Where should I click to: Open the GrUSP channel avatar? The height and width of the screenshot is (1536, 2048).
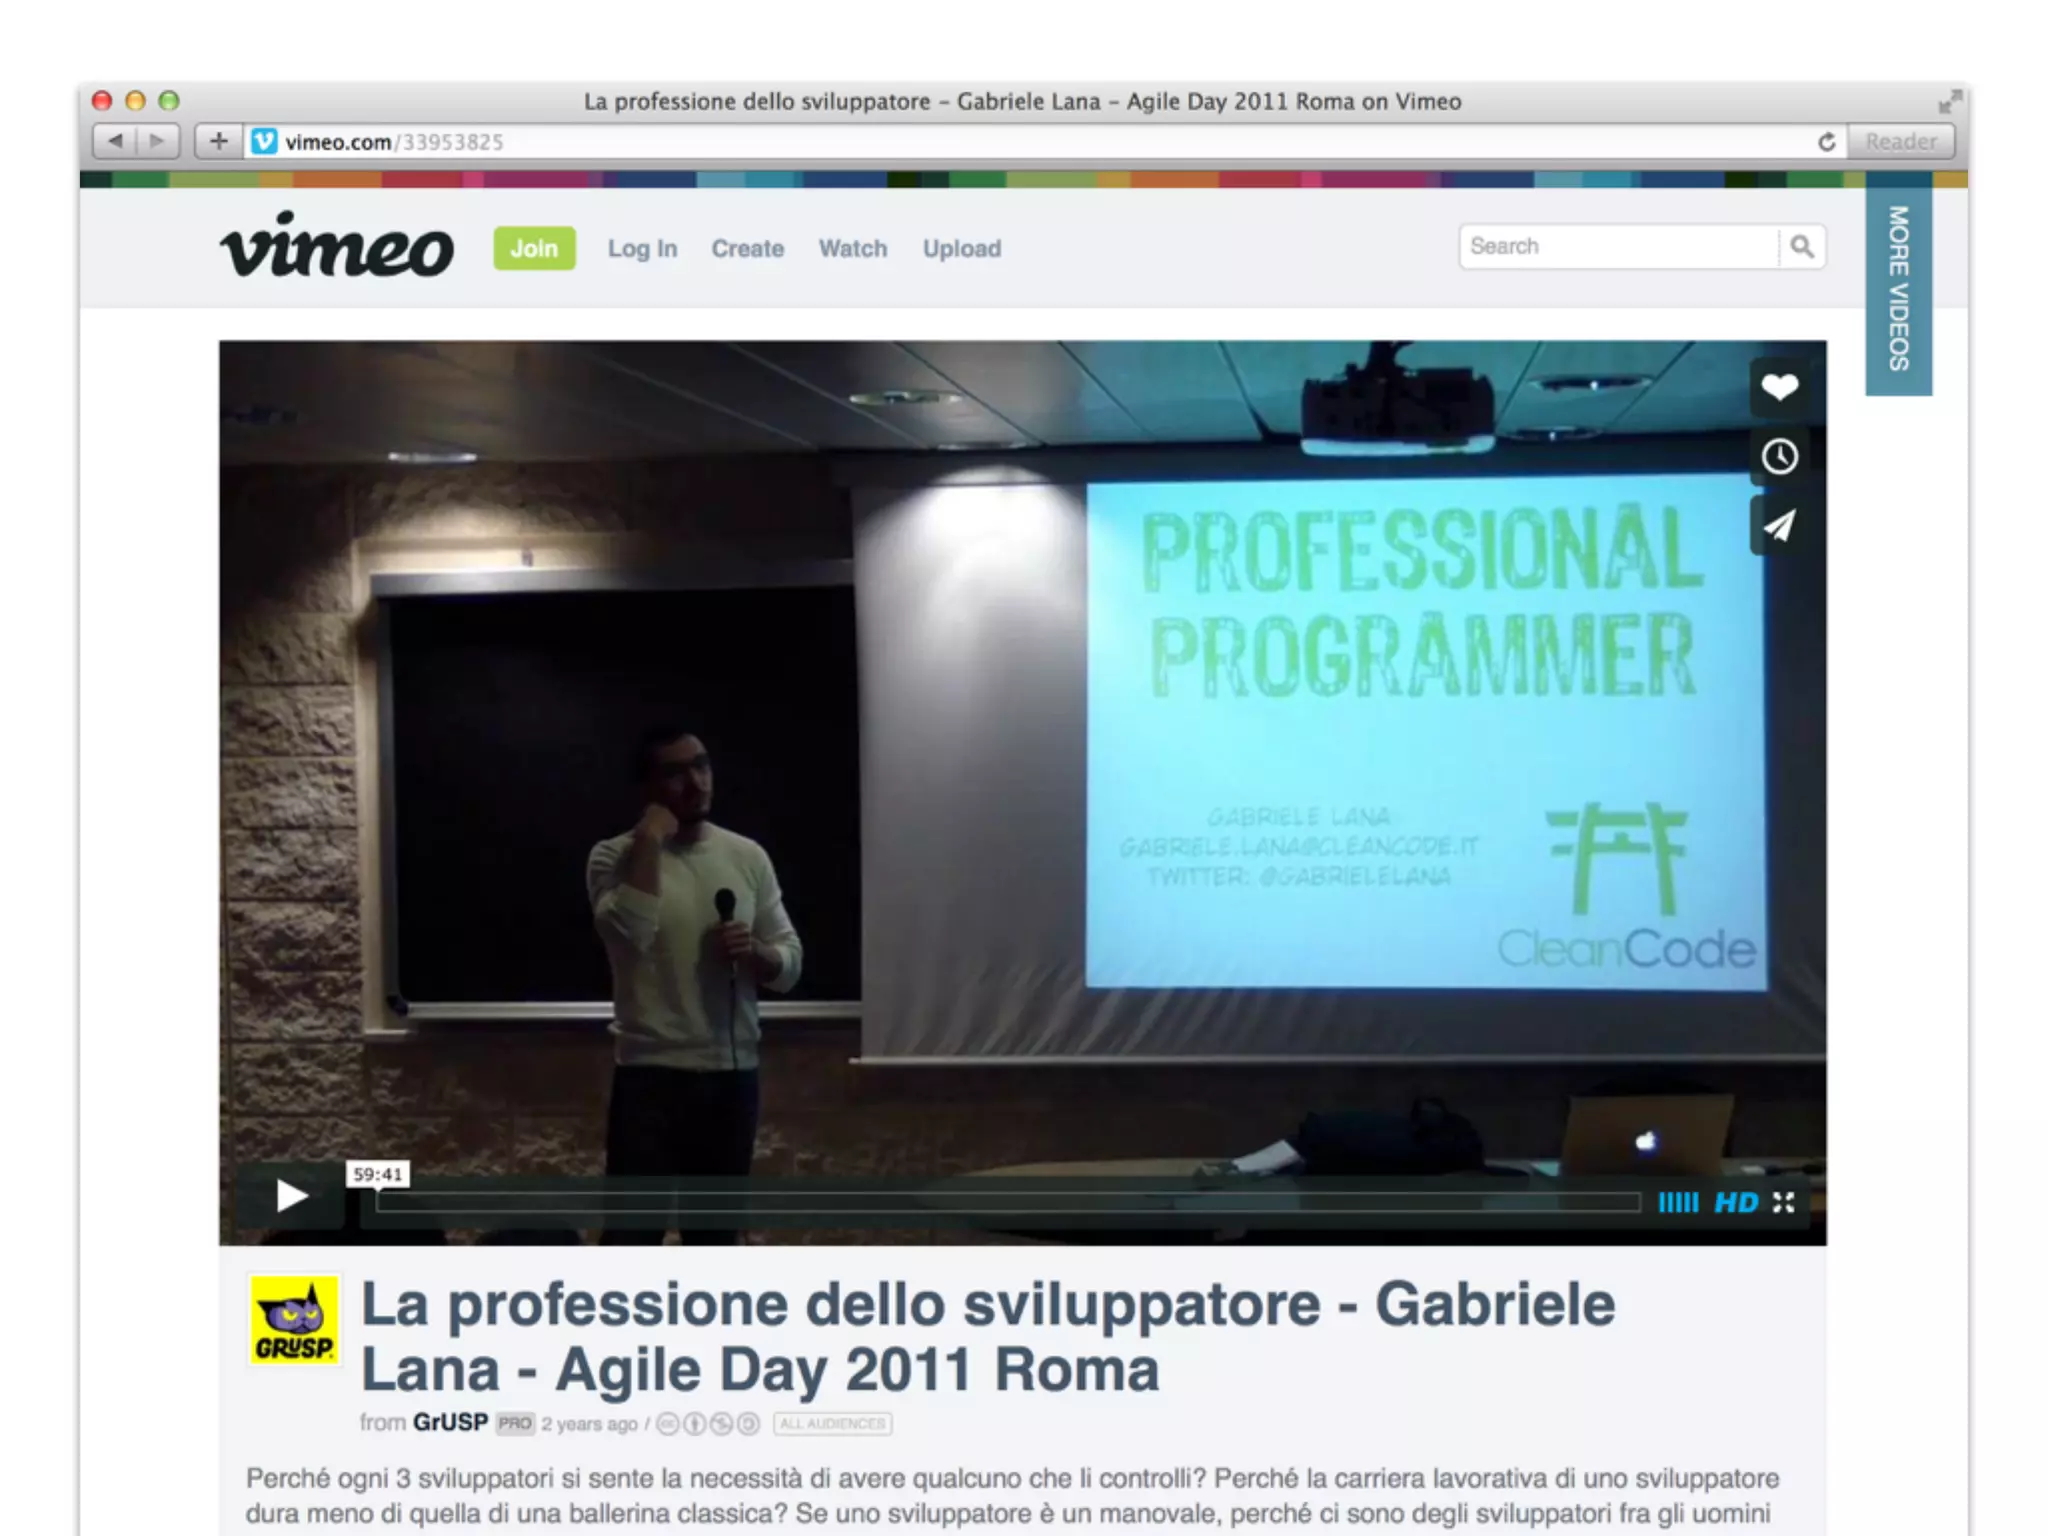(x=294, y=1320)
